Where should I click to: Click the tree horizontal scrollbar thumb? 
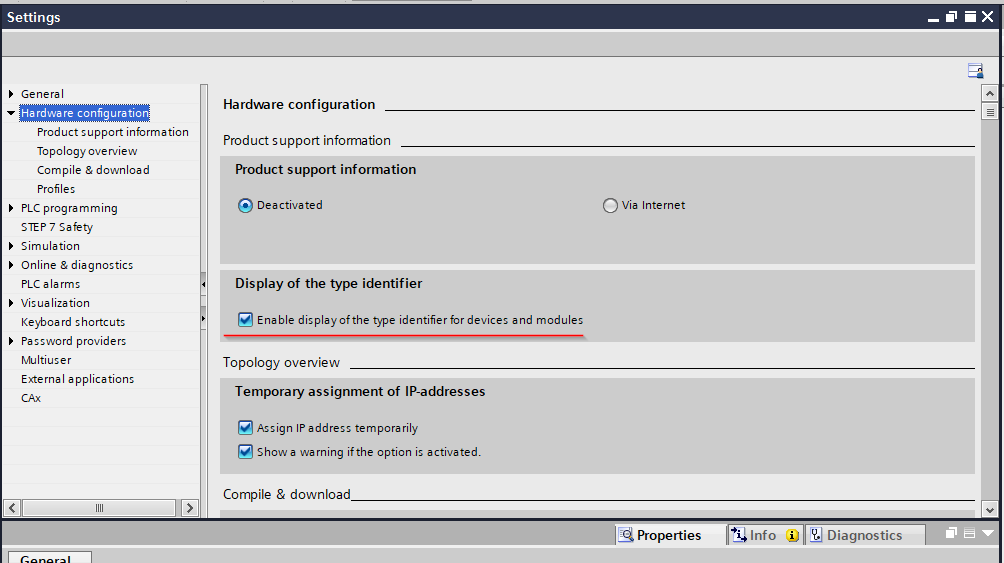coord(99,508)
